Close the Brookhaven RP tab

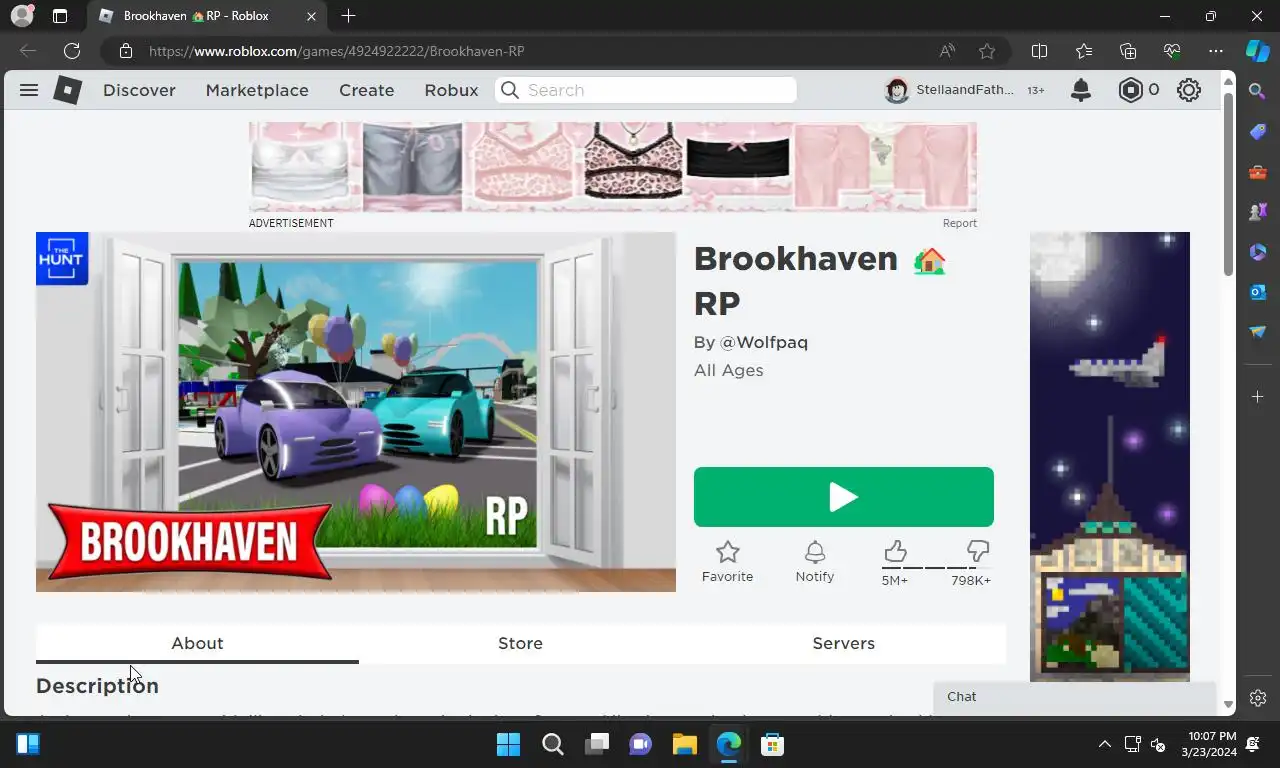(311, 16)
